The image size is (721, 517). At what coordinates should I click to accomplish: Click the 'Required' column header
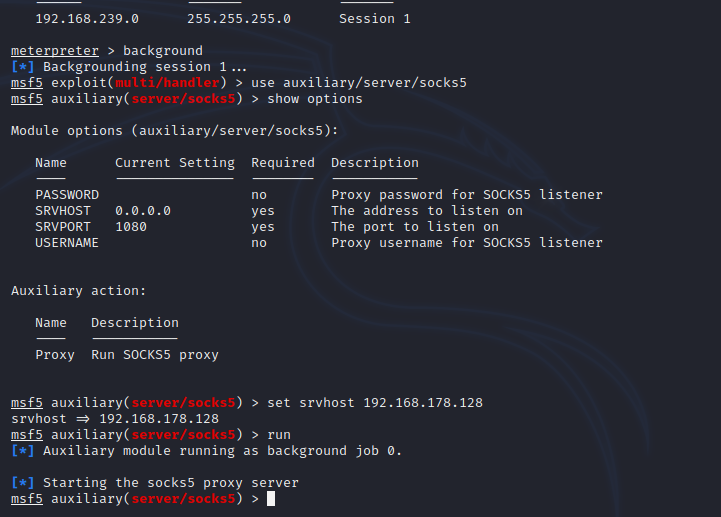(x=283, y=163)
